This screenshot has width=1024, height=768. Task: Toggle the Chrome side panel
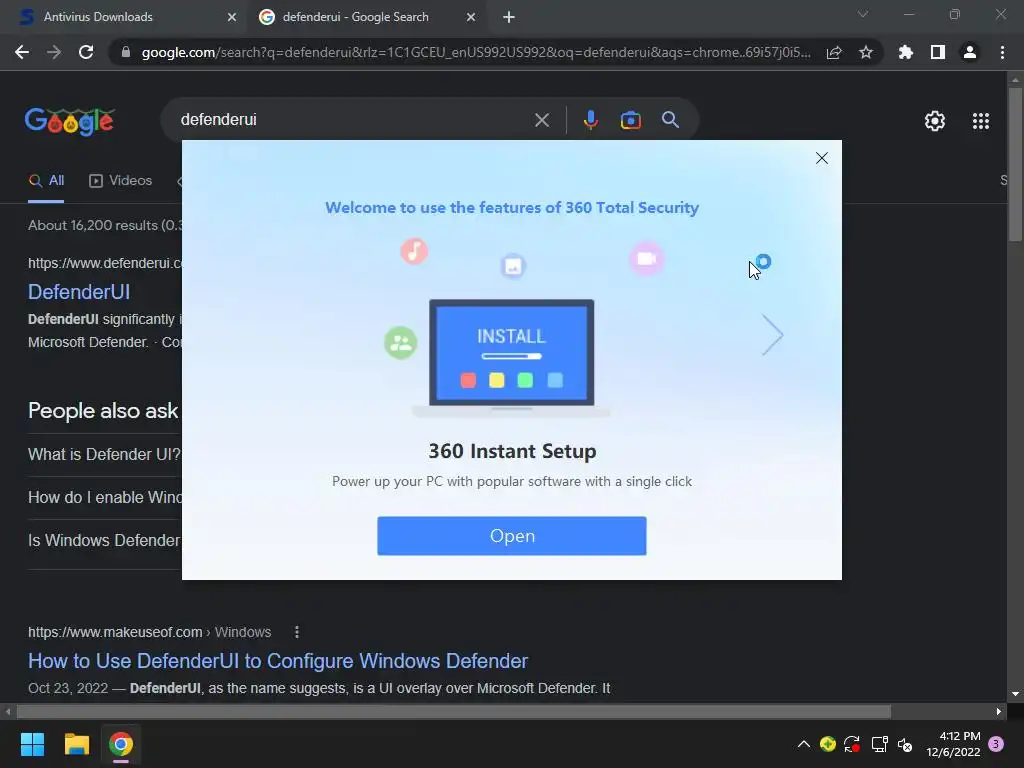pos(938,52)
